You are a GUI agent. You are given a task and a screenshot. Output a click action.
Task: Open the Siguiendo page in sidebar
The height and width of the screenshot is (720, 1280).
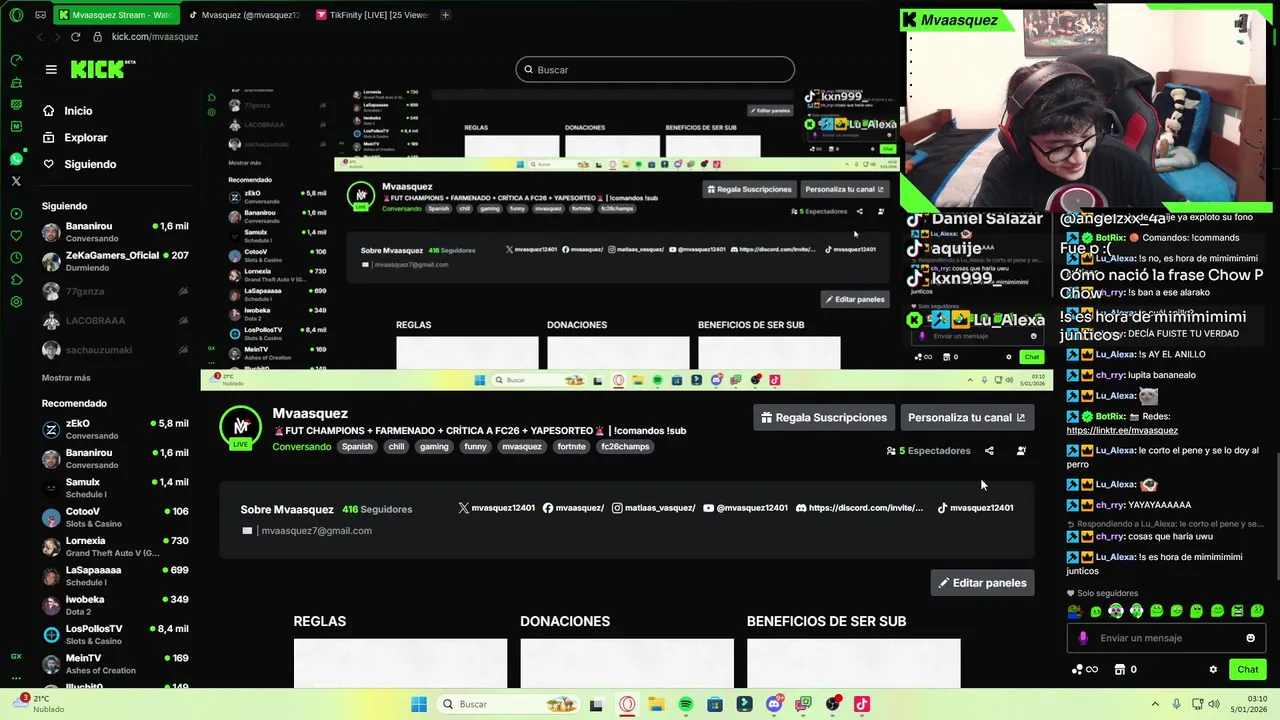click(x=90, y=164)
